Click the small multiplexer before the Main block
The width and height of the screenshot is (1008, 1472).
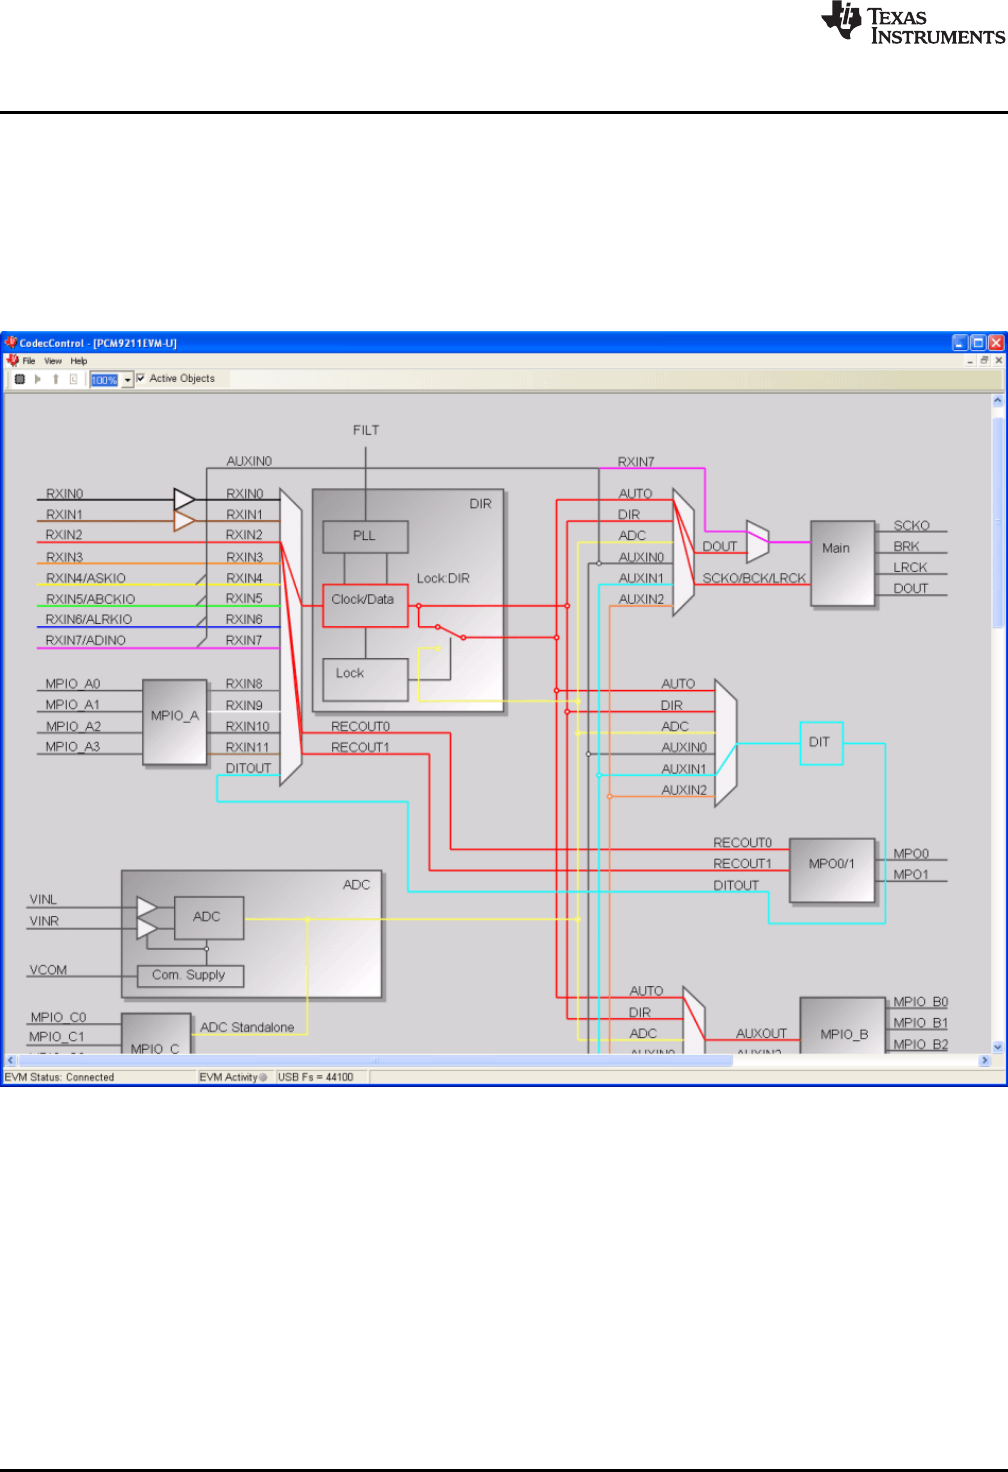(758, 542)
